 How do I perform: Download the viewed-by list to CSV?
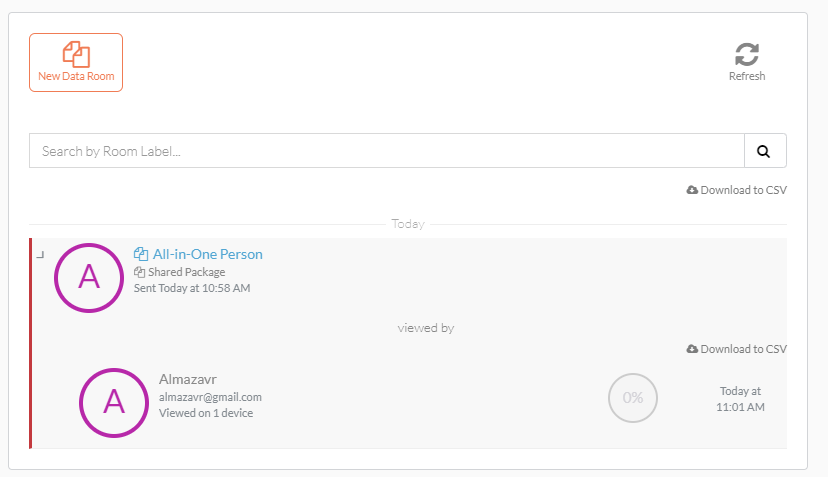(x=737, y=349)
